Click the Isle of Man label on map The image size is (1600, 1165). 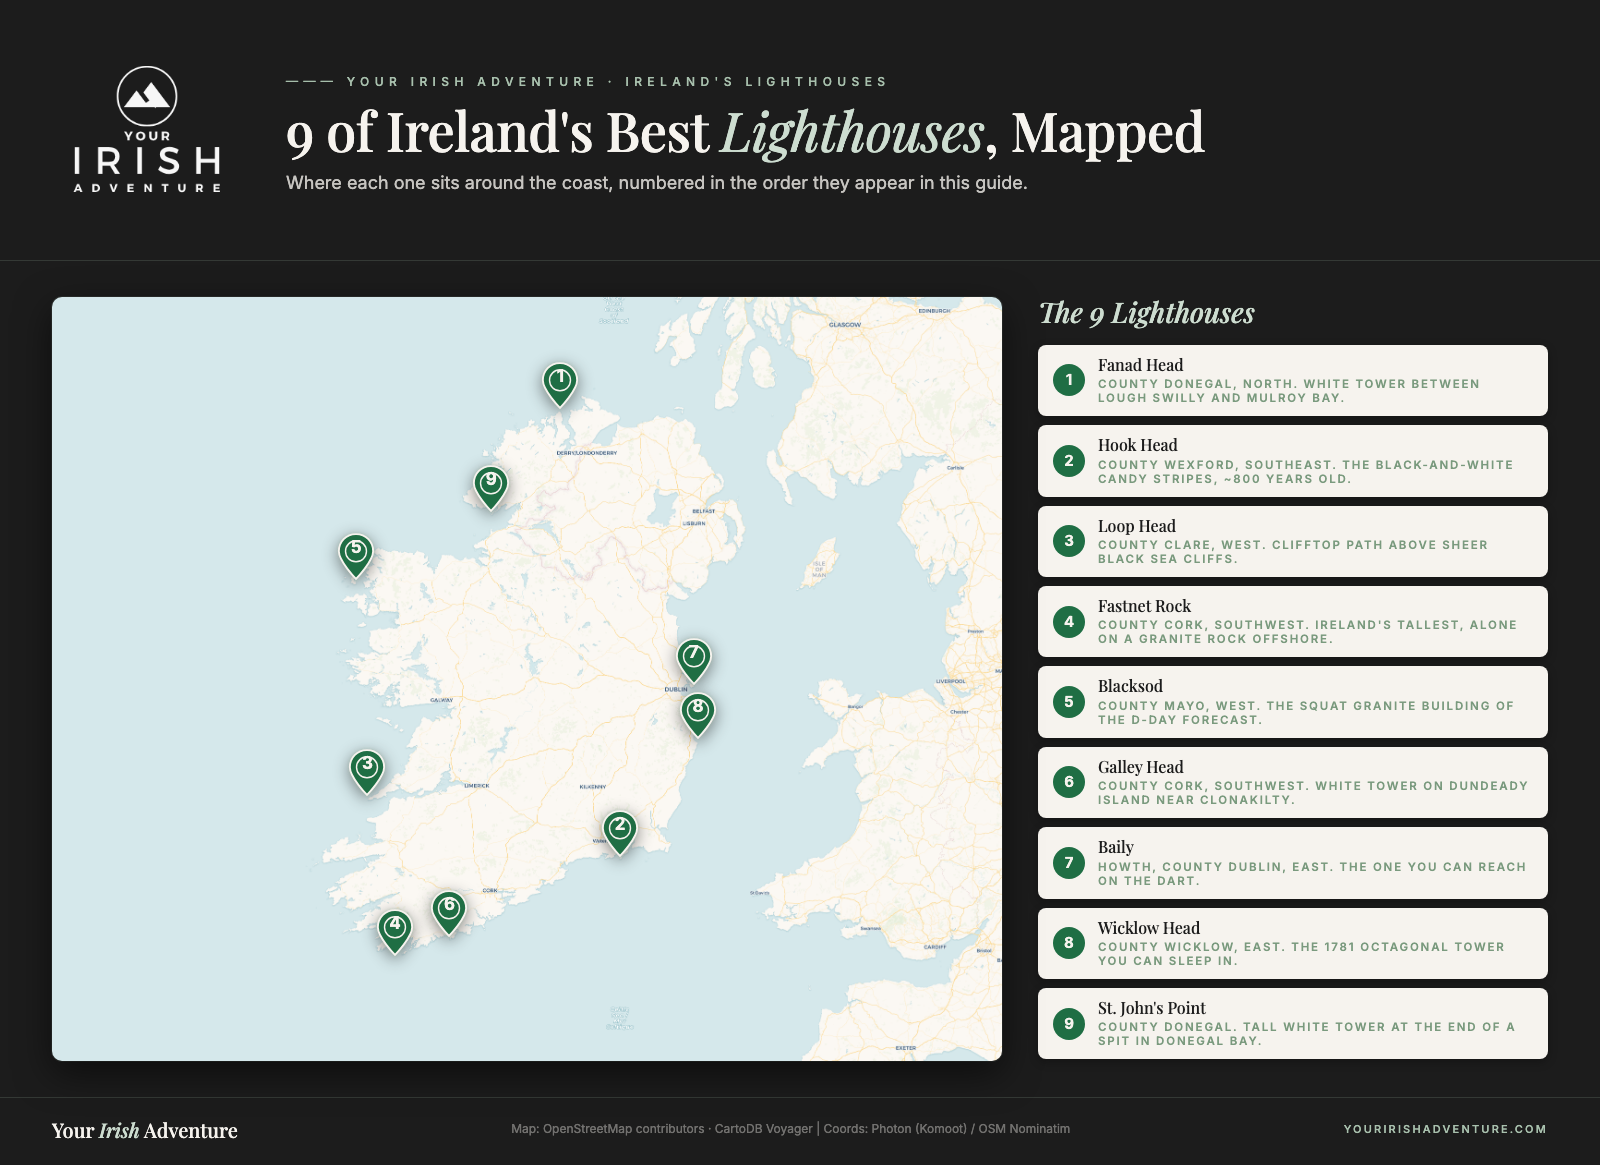pos(819,570)
